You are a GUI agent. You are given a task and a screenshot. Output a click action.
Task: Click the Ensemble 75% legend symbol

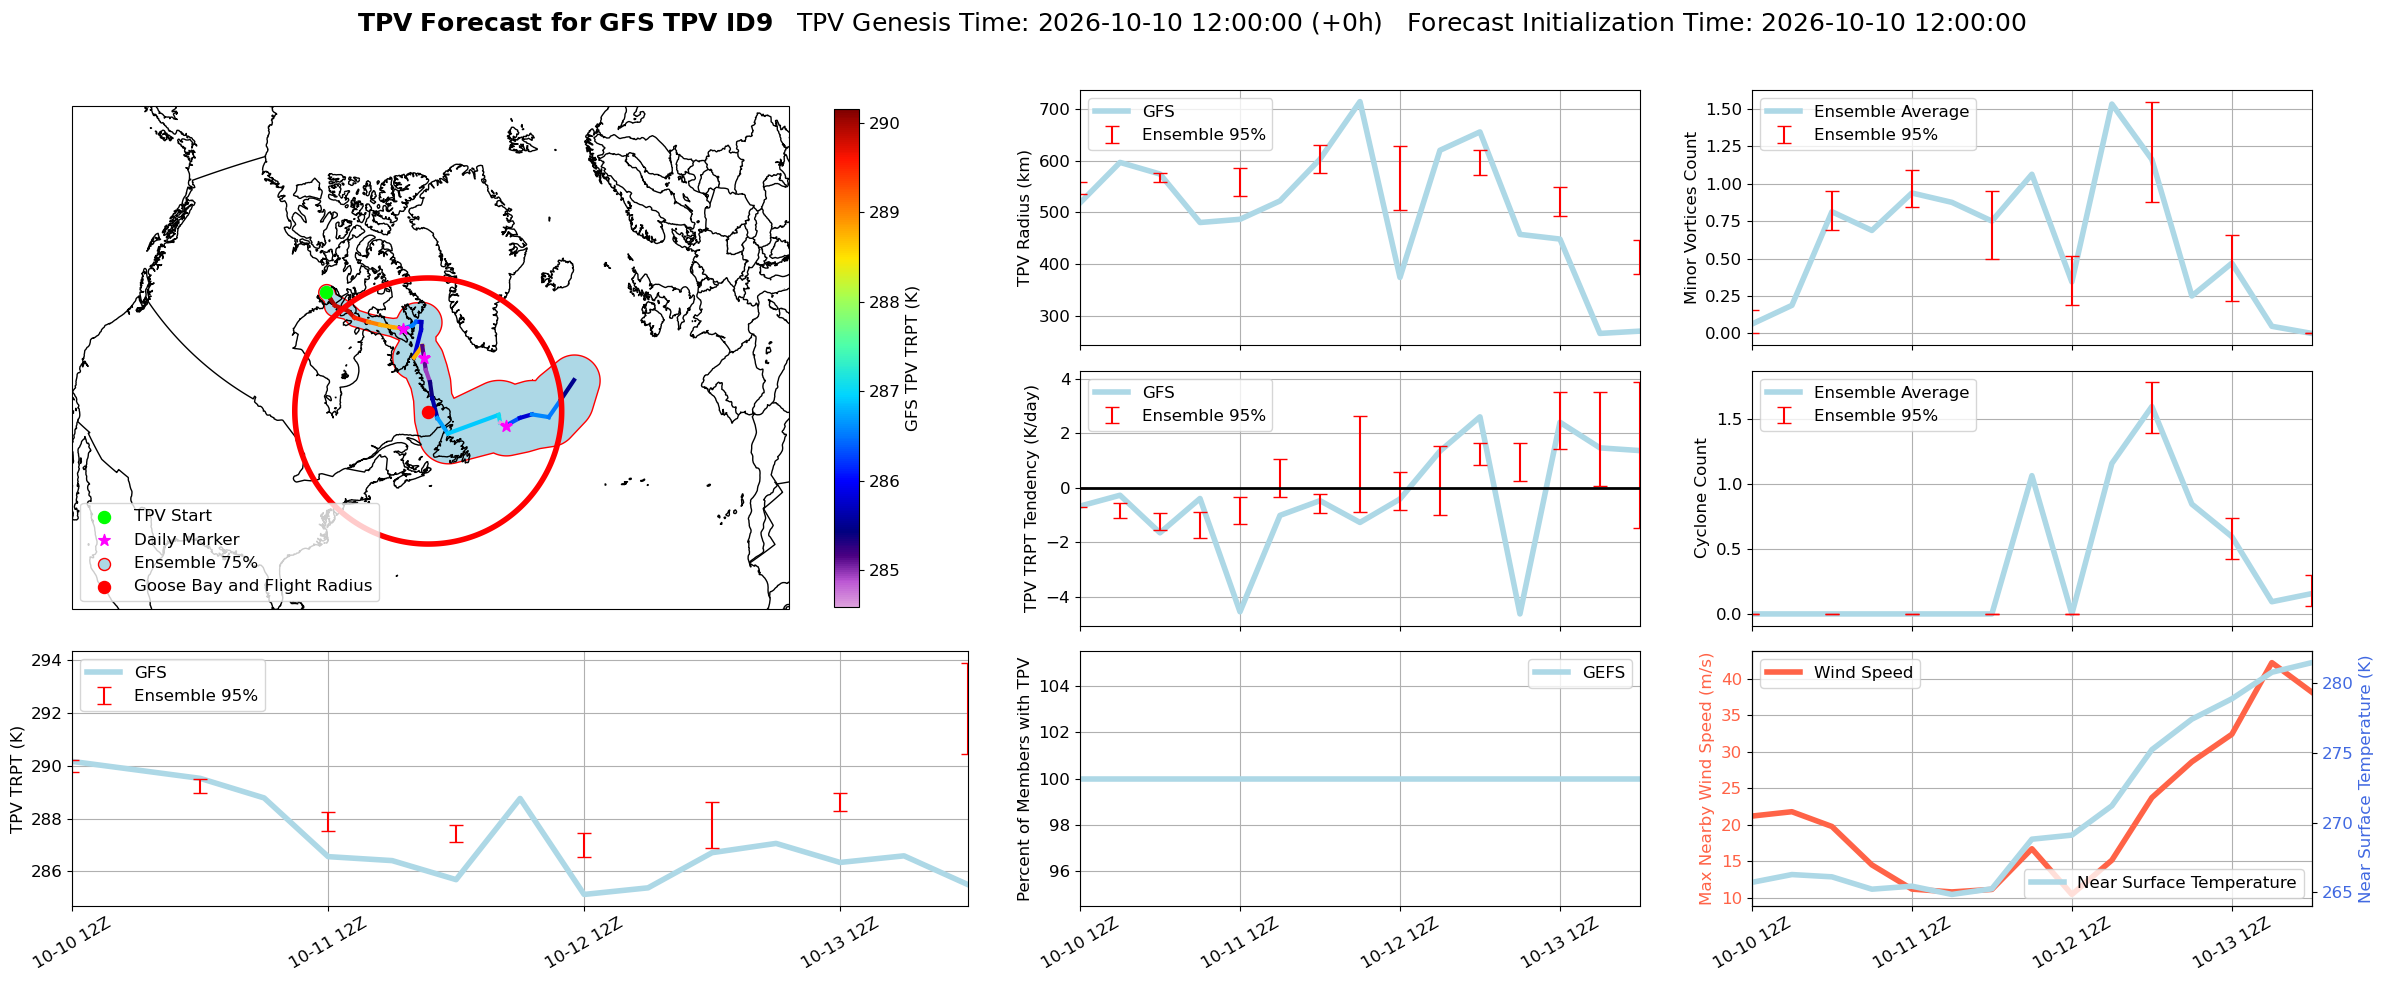[x=104, y=563]
